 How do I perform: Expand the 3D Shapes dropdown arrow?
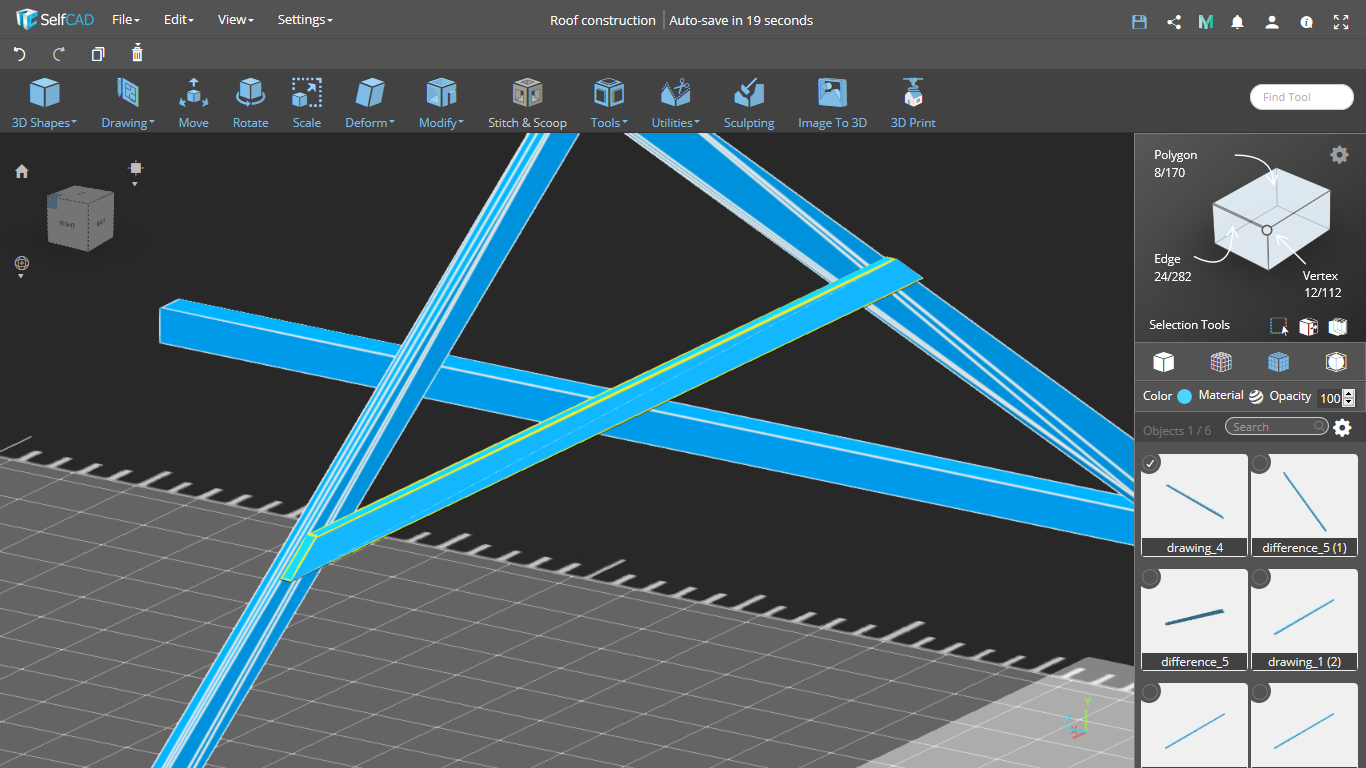[75, 123]
